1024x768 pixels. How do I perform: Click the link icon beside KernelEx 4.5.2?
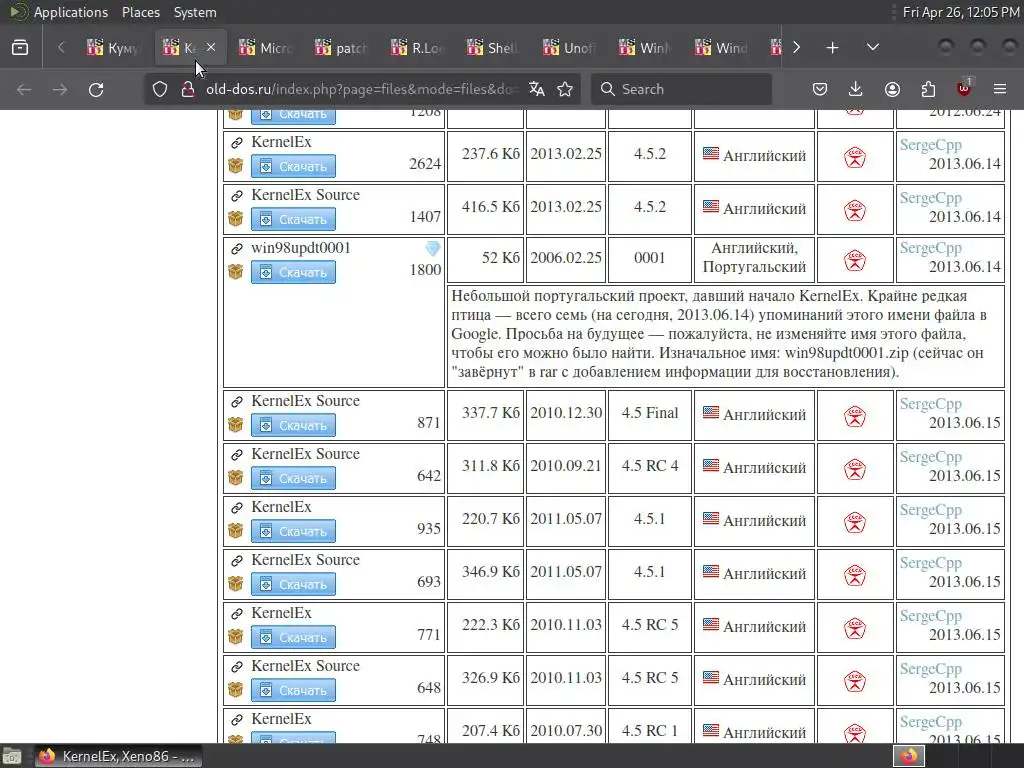(x=237, y=142)
